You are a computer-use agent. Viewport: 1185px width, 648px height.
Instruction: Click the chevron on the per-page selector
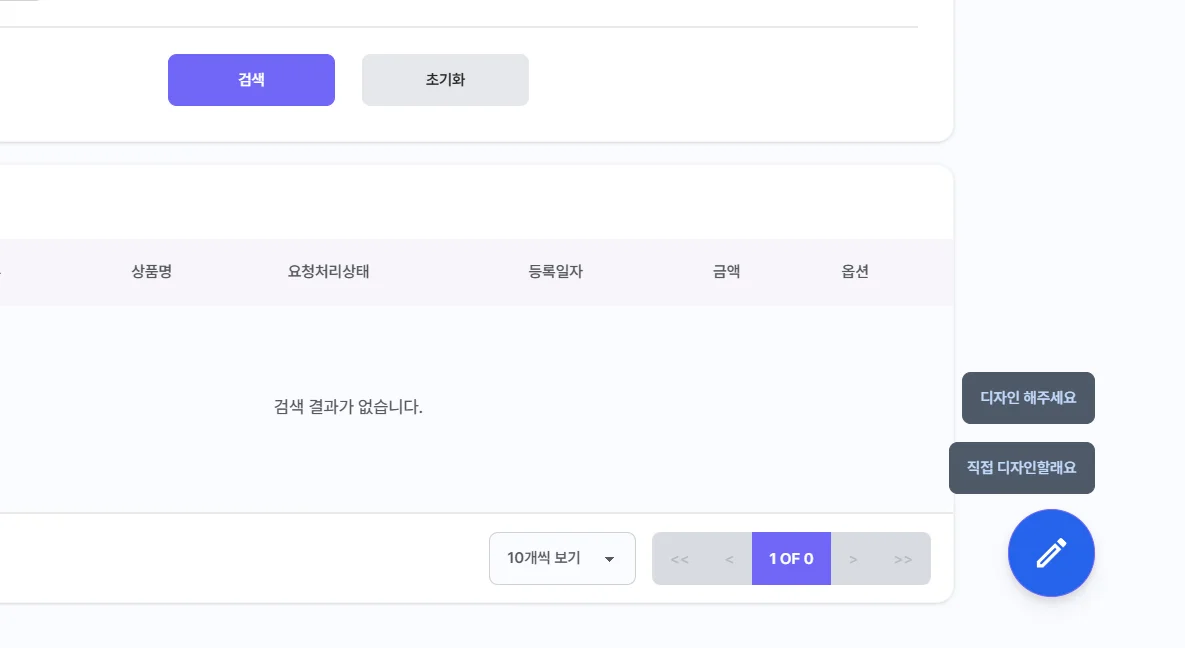tap(609, 559)
